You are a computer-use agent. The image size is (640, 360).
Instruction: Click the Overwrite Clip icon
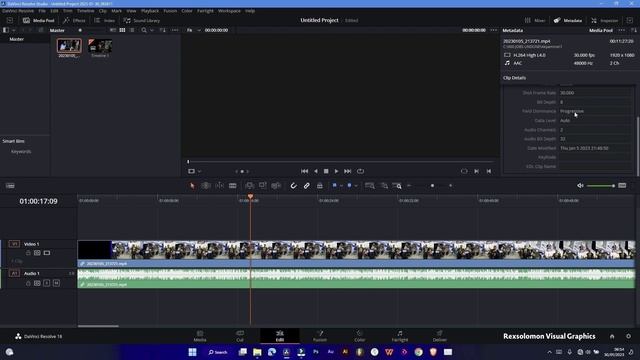click(263, 186)
